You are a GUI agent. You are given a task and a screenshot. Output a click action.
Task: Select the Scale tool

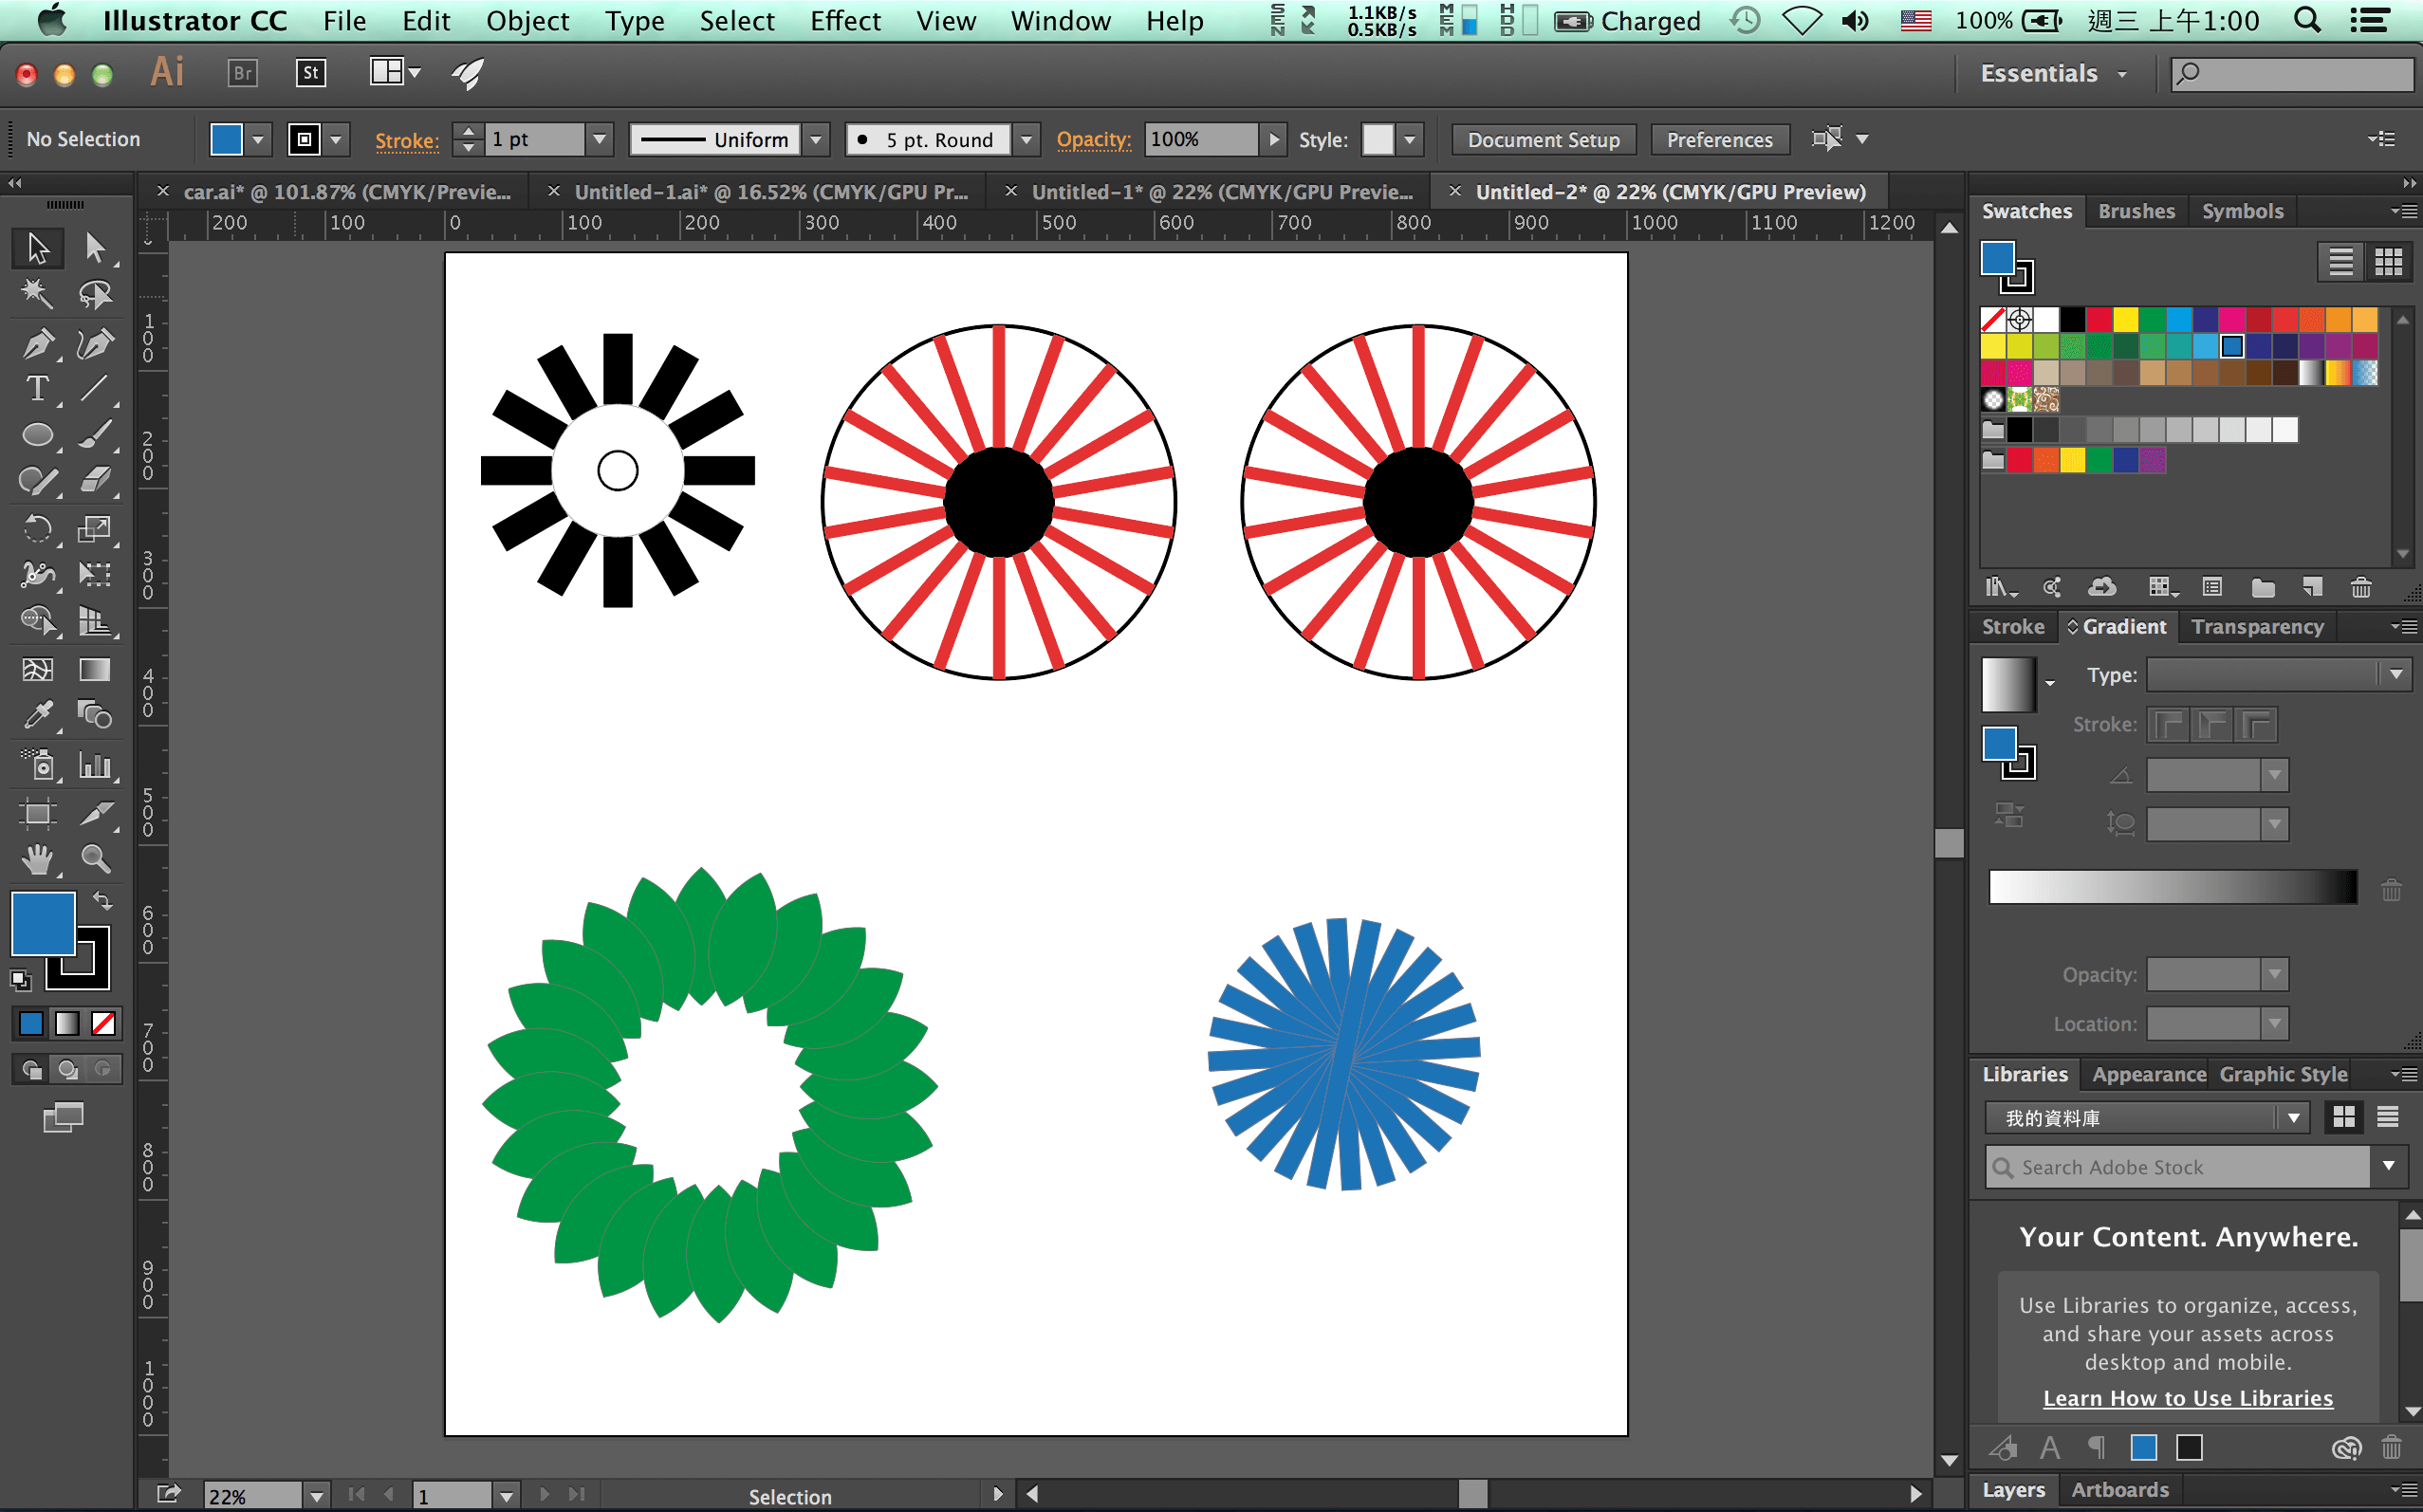coord(95,529)
